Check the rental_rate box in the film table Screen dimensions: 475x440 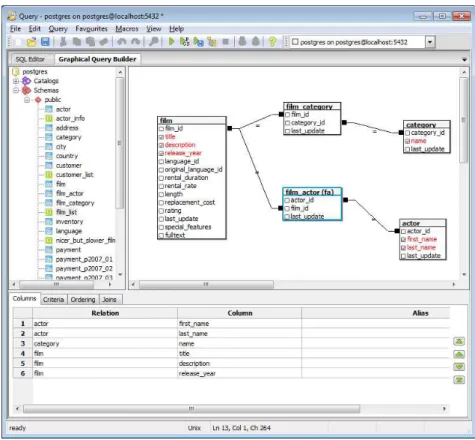click(x=161, y=186)
